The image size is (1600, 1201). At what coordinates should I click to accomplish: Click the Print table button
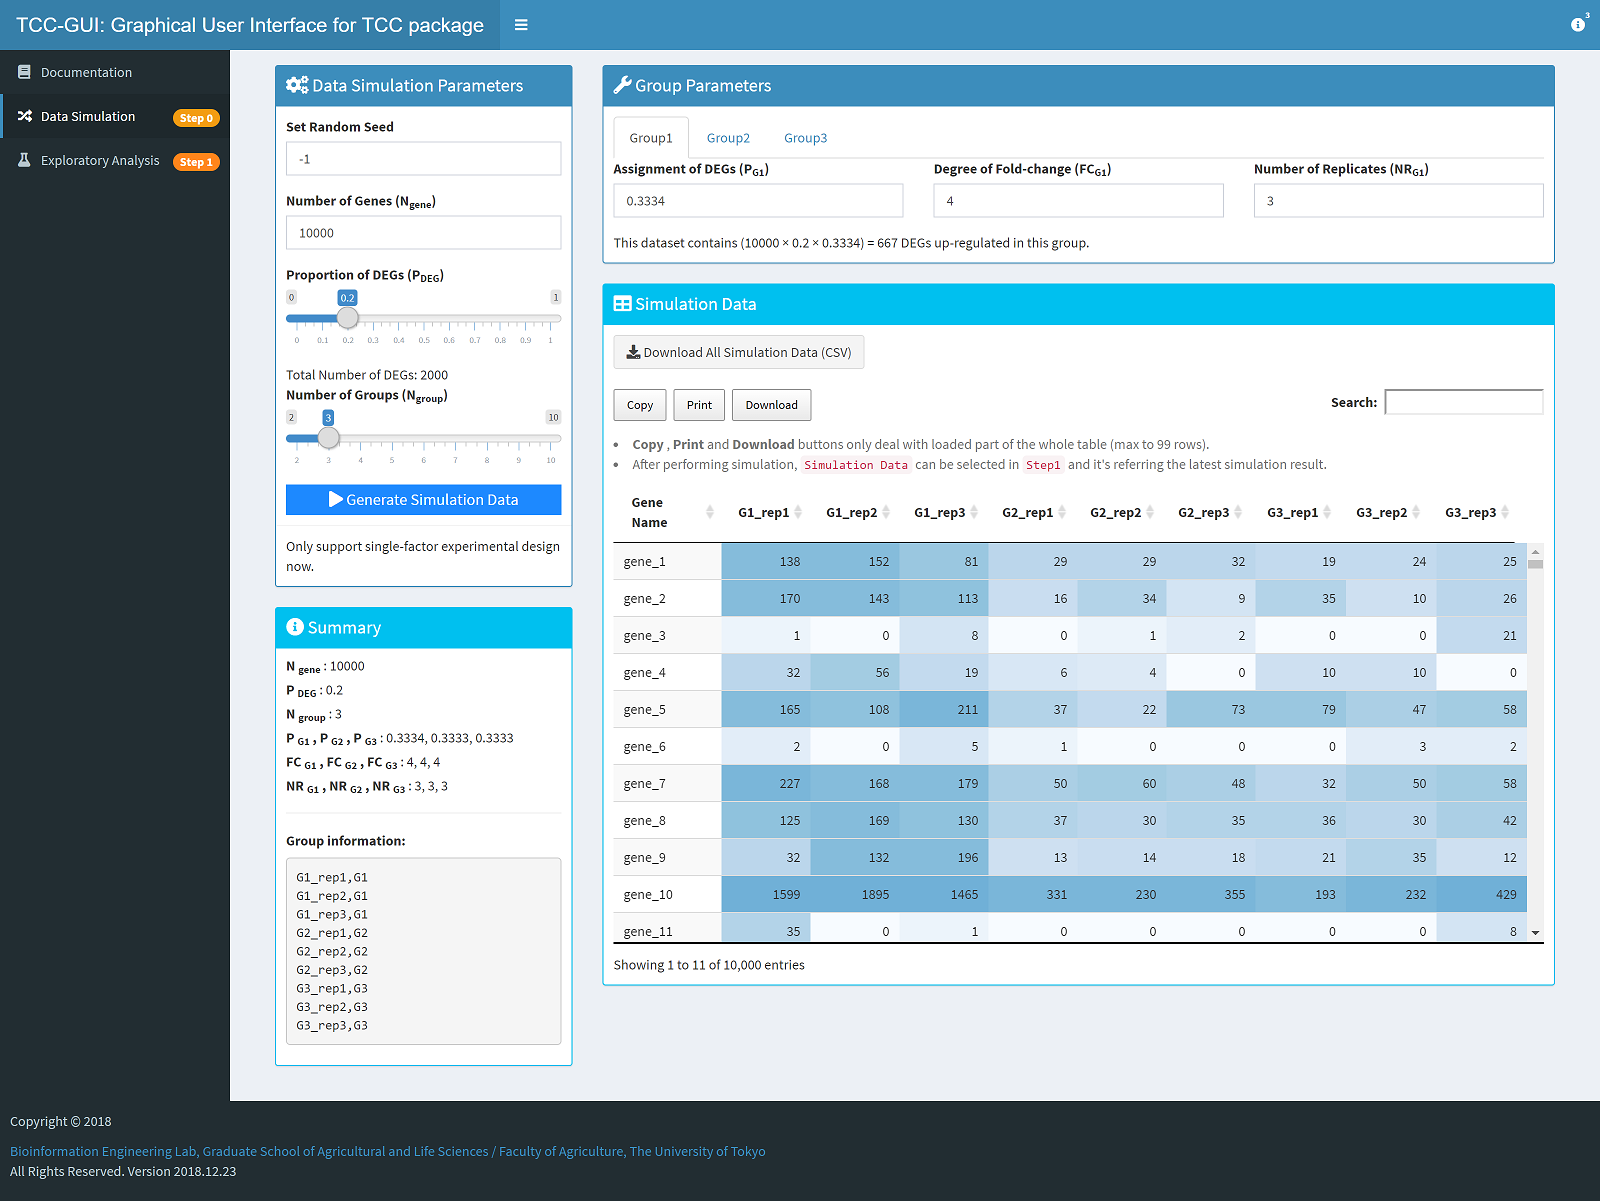tap(699, 405)
